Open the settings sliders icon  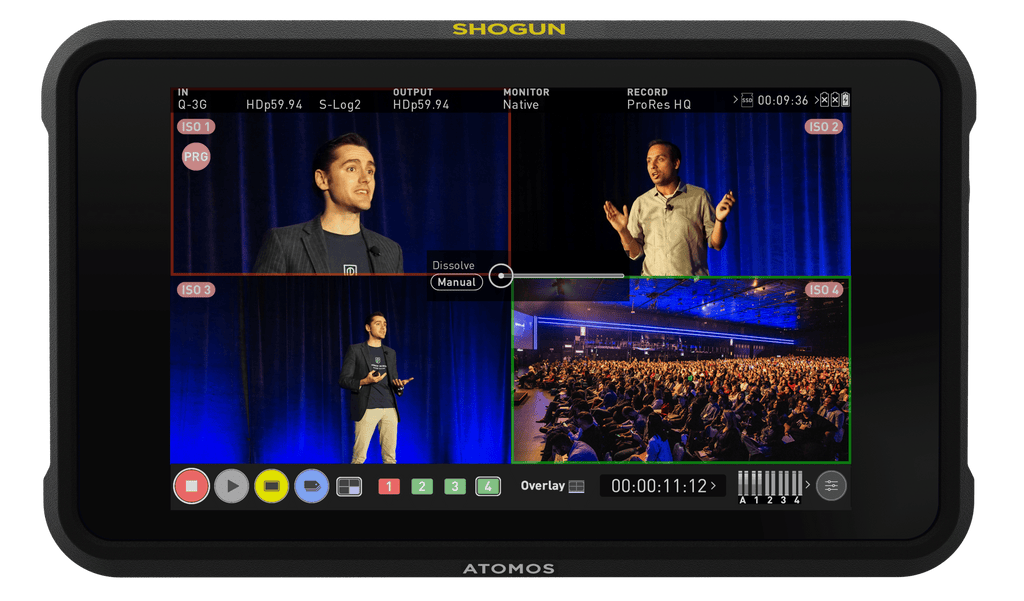pos(831,486)
